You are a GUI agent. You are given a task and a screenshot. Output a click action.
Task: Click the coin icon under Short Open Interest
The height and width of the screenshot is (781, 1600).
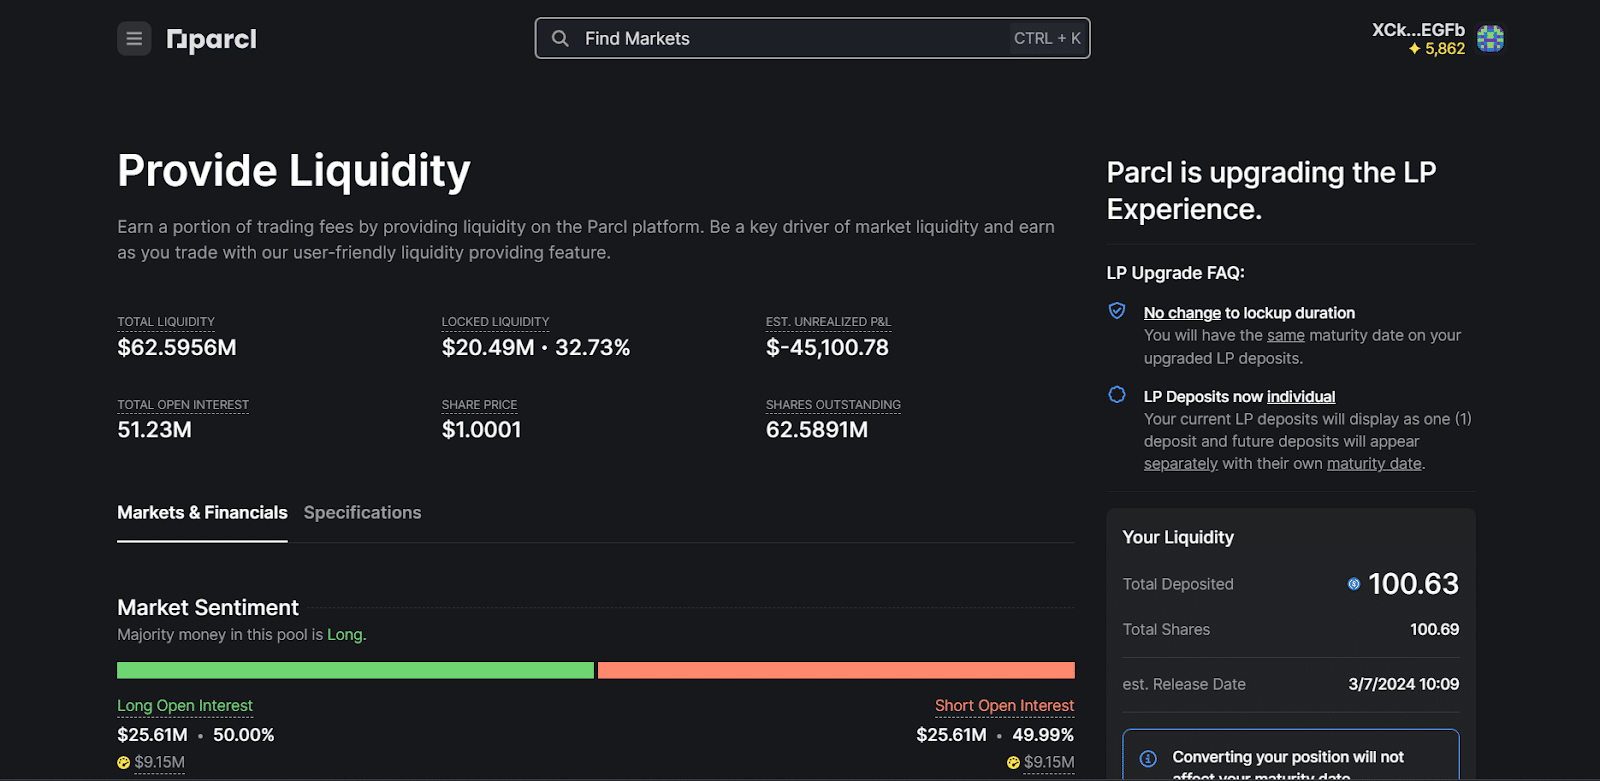coord(1013,763)
